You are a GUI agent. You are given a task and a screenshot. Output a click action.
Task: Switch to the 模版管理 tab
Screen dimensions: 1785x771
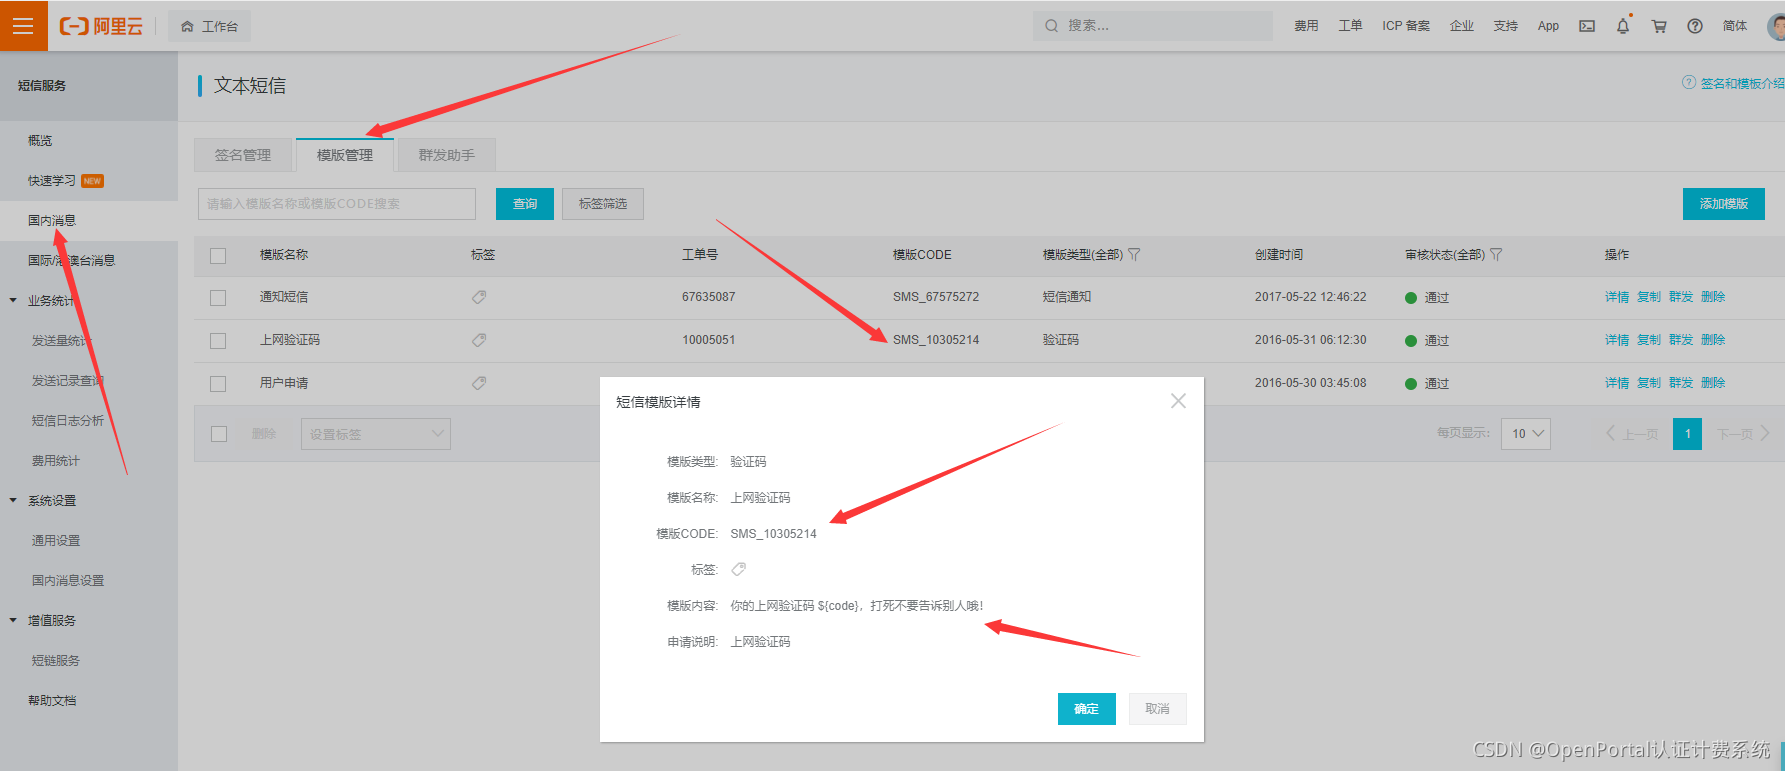point(345,155)
